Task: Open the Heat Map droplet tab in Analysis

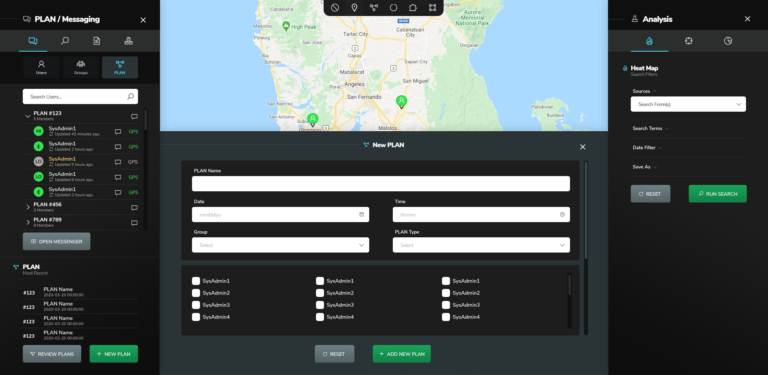Action: tap(649, 41)
